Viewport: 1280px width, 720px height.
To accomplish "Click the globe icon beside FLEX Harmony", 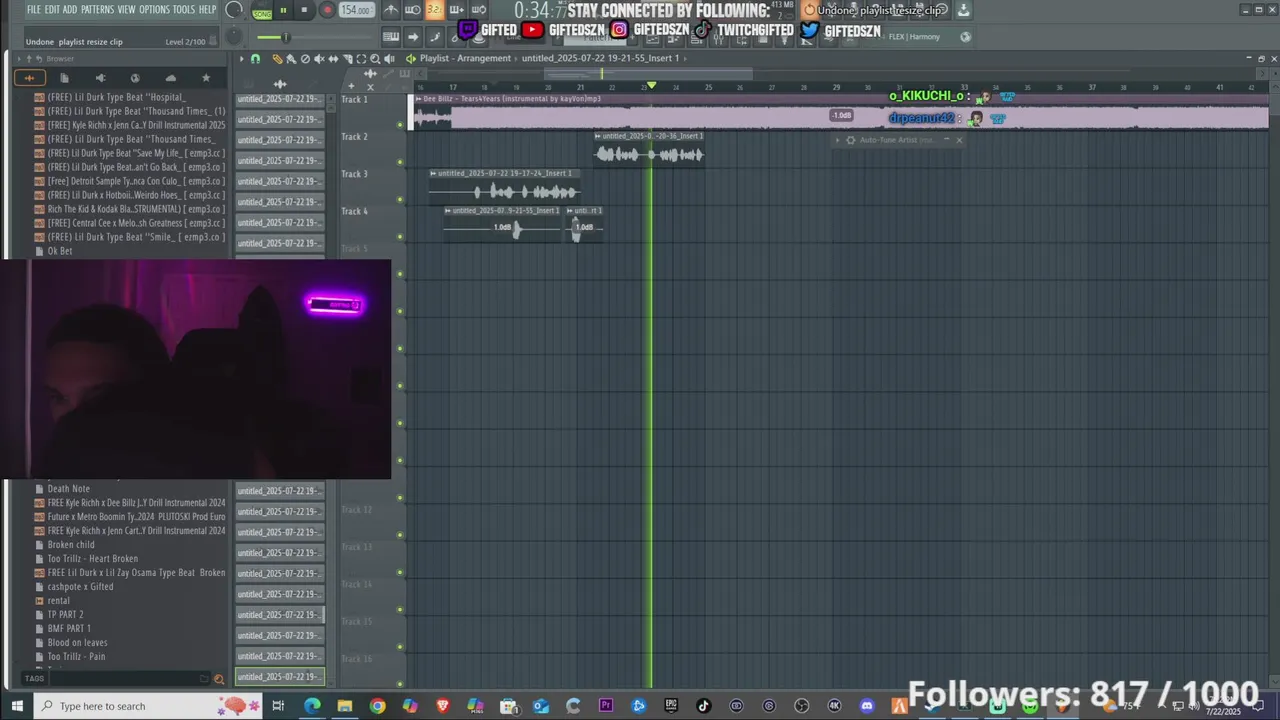I will coord(965,37).
